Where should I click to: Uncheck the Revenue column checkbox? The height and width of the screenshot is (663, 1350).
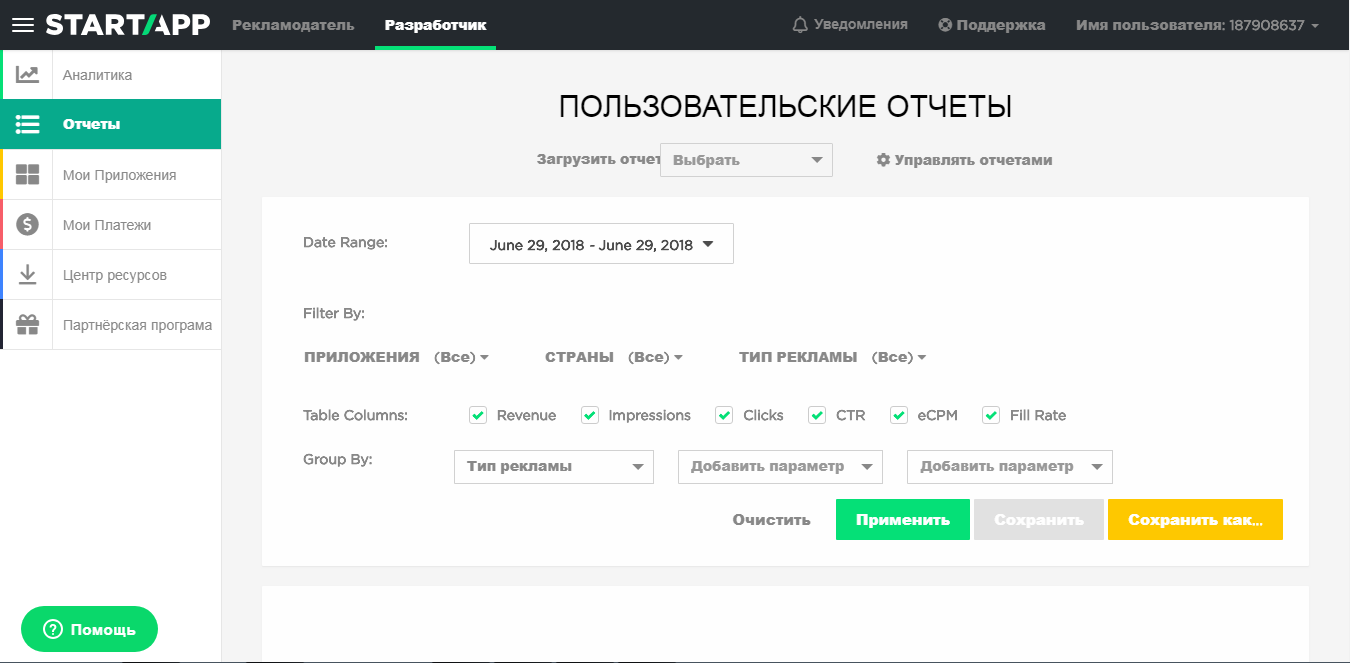point(478,414)
